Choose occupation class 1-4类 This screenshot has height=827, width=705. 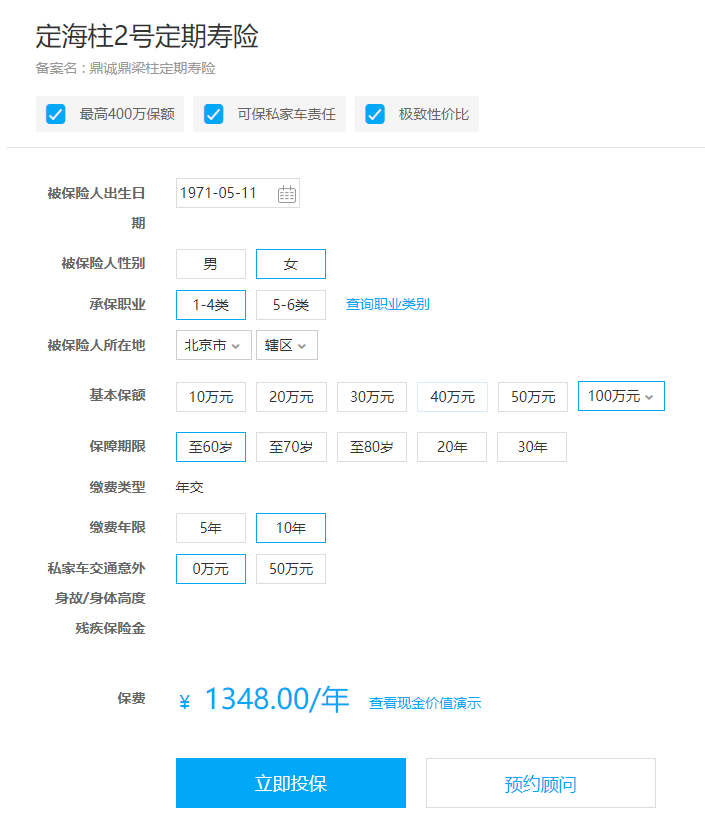(x=211, y=305)
